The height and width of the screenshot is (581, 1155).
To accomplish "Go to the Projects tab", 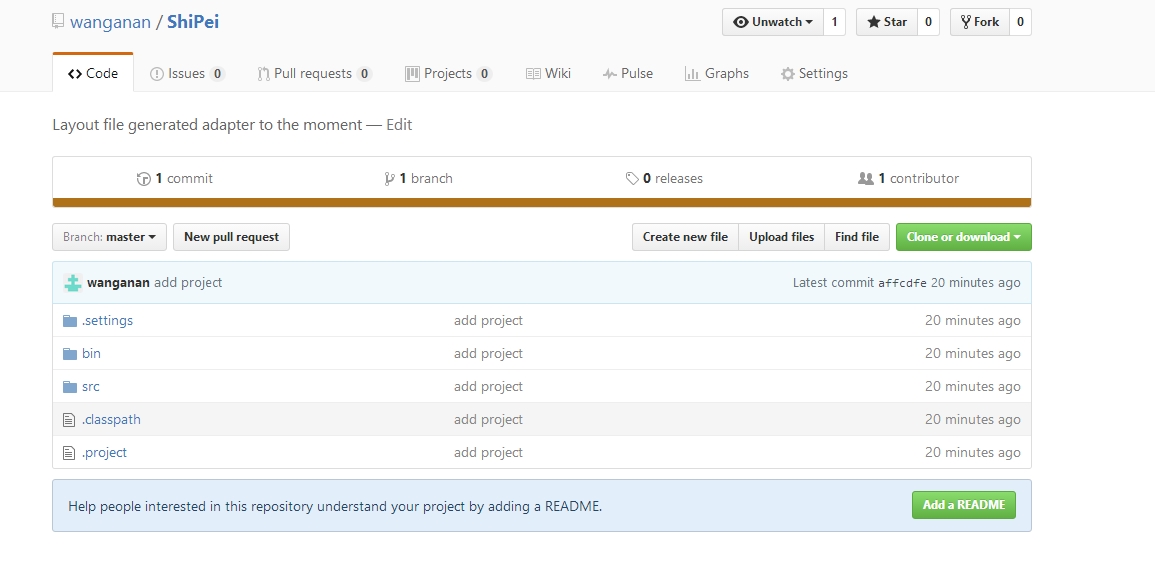I will coord(448,74).
